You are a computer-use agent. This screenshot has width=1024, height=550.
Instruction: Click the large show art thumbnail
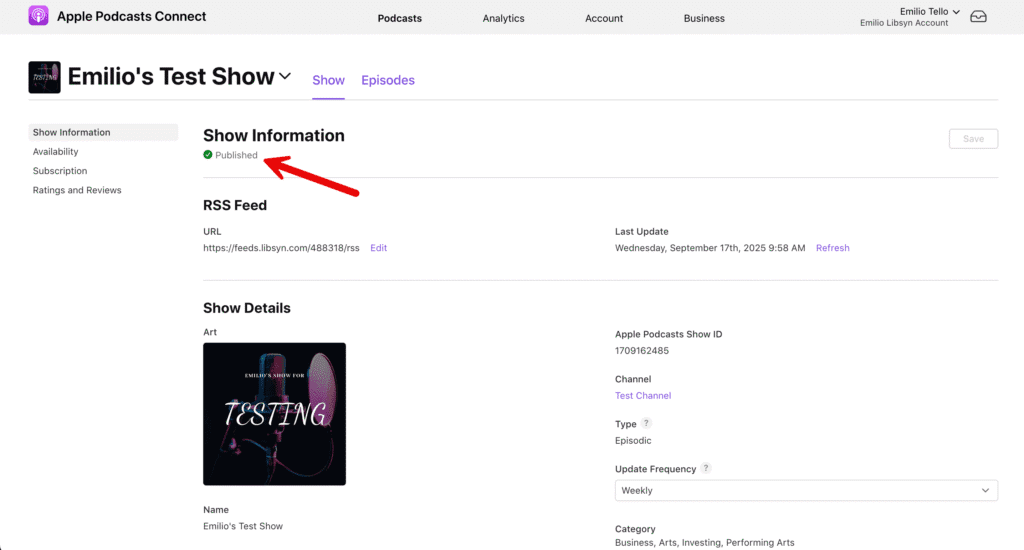[274, 414]
